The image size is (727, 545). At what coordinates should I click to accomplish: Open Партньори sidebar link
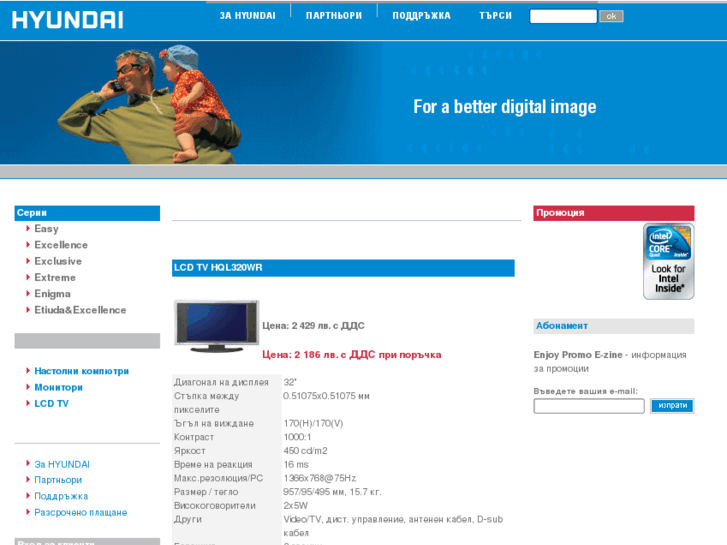coord(58,480)
